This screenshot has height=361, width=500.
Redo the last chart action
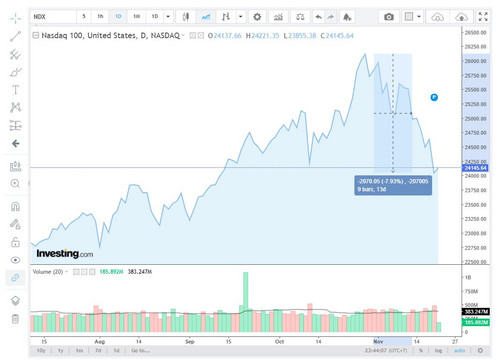331,17
